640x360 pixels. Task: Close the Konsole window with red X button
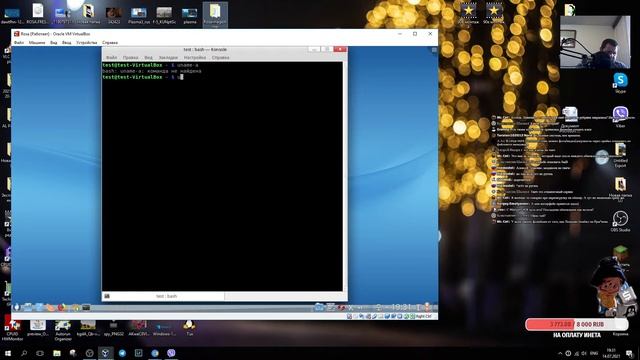pyautogui.click(x=340, y=49)
